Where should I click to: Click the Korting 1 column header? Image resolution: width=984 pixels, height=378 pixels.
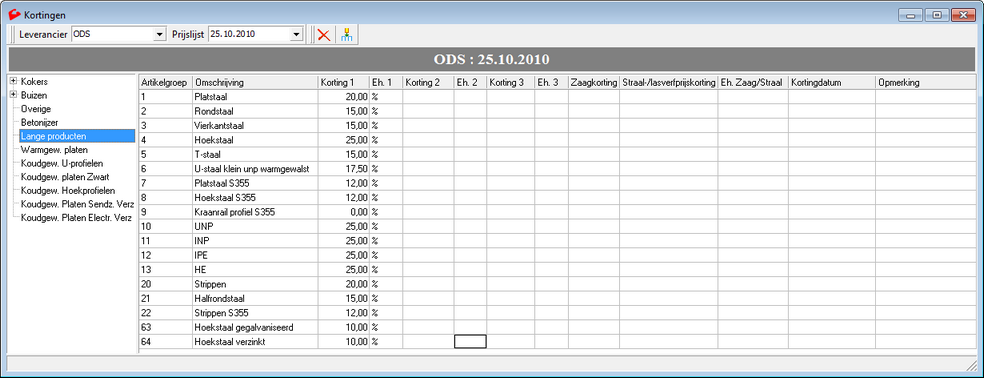click(343, 83)
